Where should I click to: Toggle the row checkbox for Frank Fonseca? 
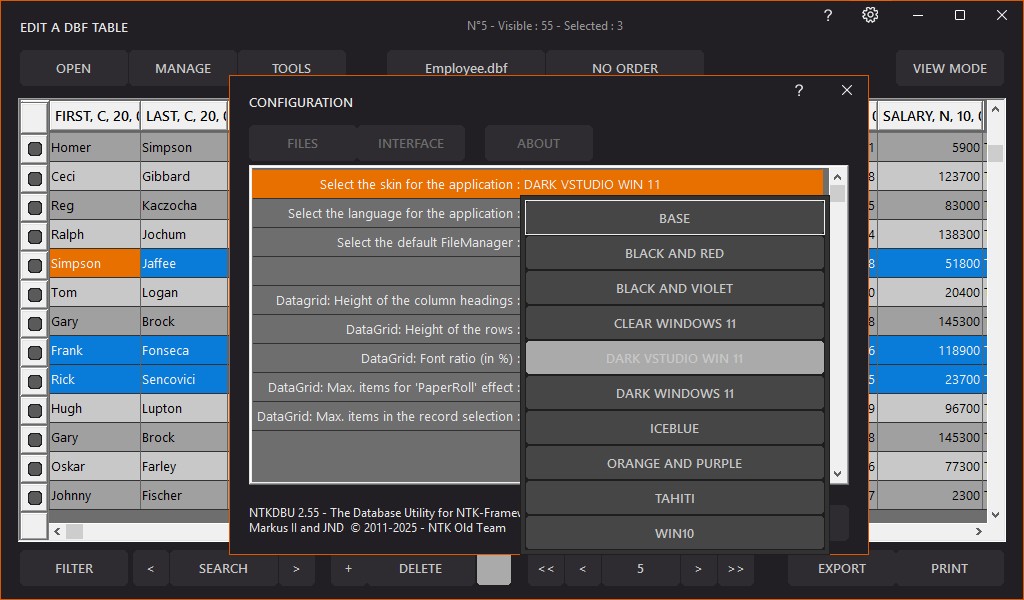point(35,352)
